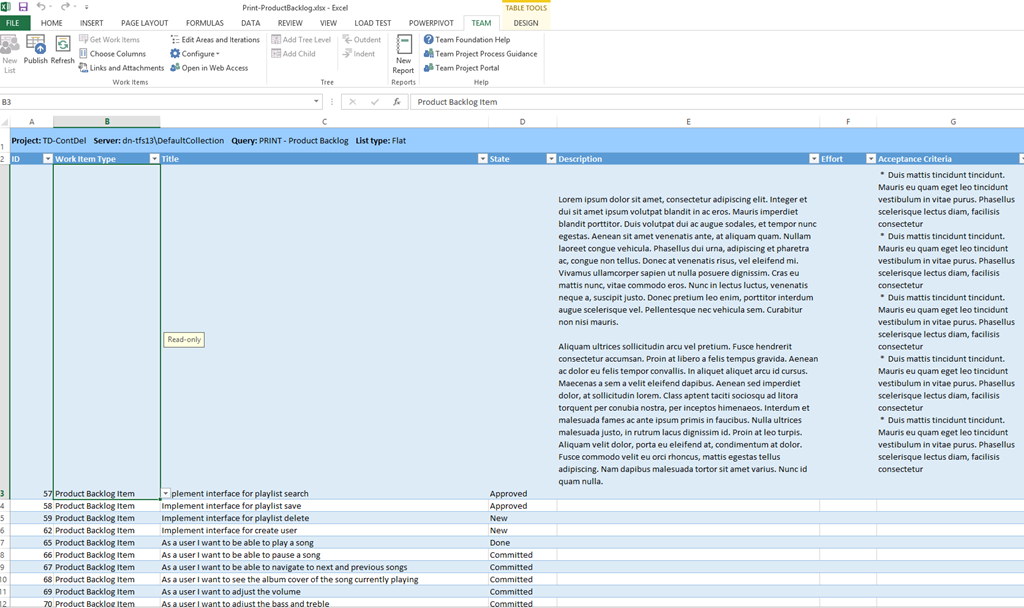Click Choose Columns in ribbon
This screenshot has width=1024, height=608.
click(117, 54)
